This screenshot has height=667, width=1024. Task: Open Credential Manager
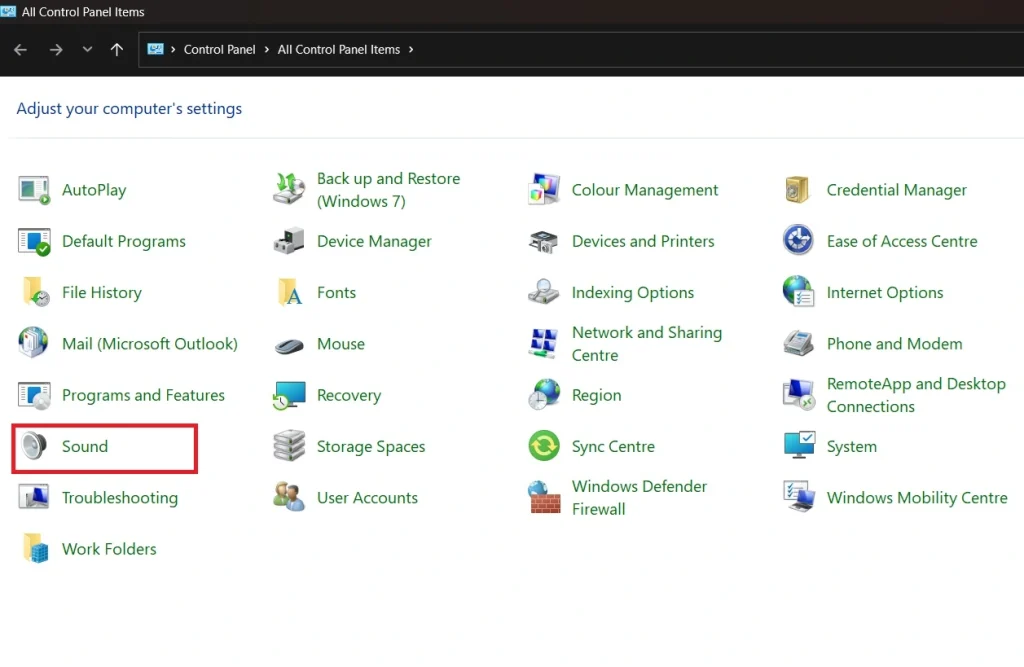(x=896, y=190)
